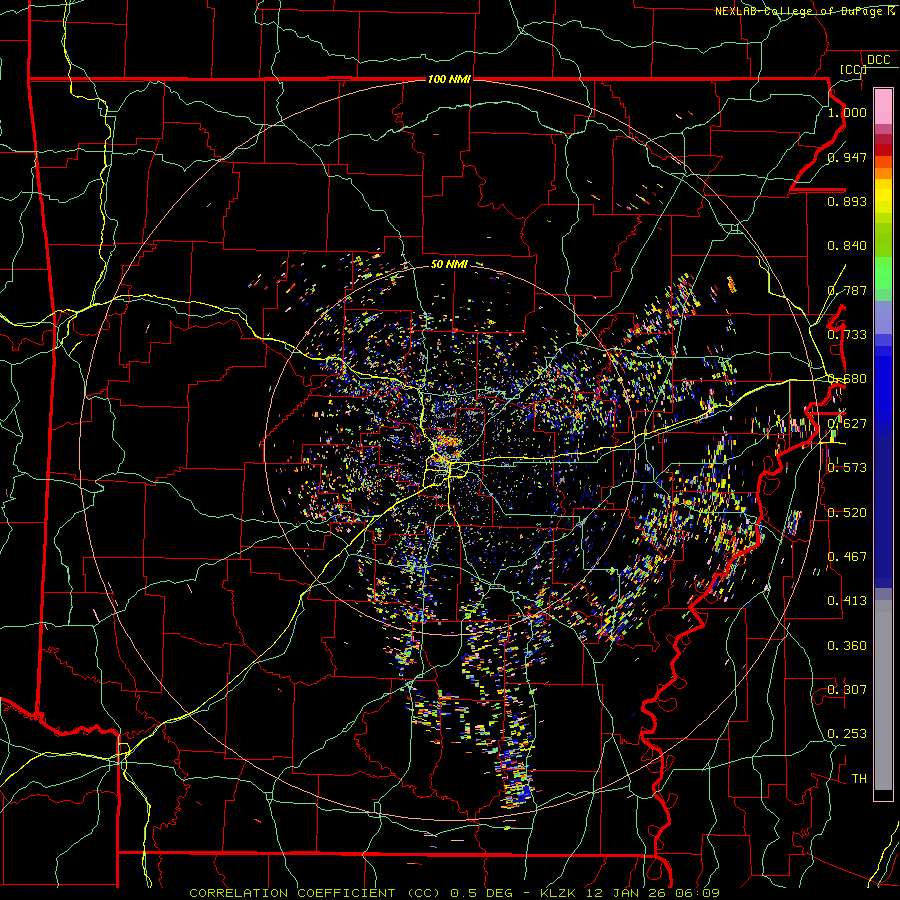This screenshot has width=900, height=900.
Task: Click the 0.893 legend value
Action: coord(847,201)
